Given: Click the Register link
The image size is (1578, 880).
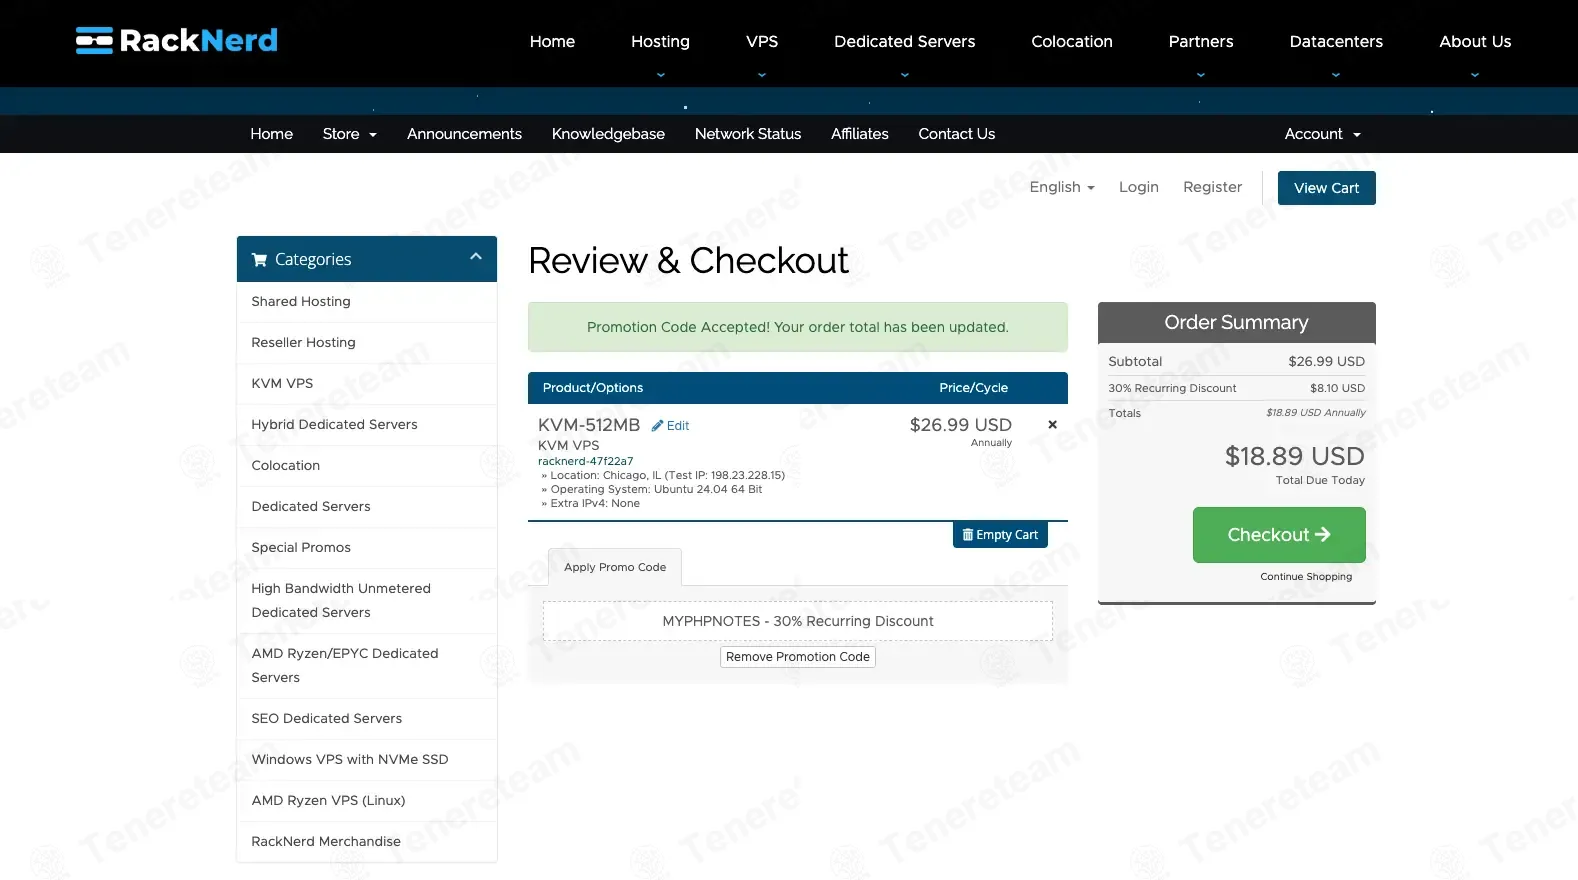Looking at the screenshot, I should [1212, 187].
